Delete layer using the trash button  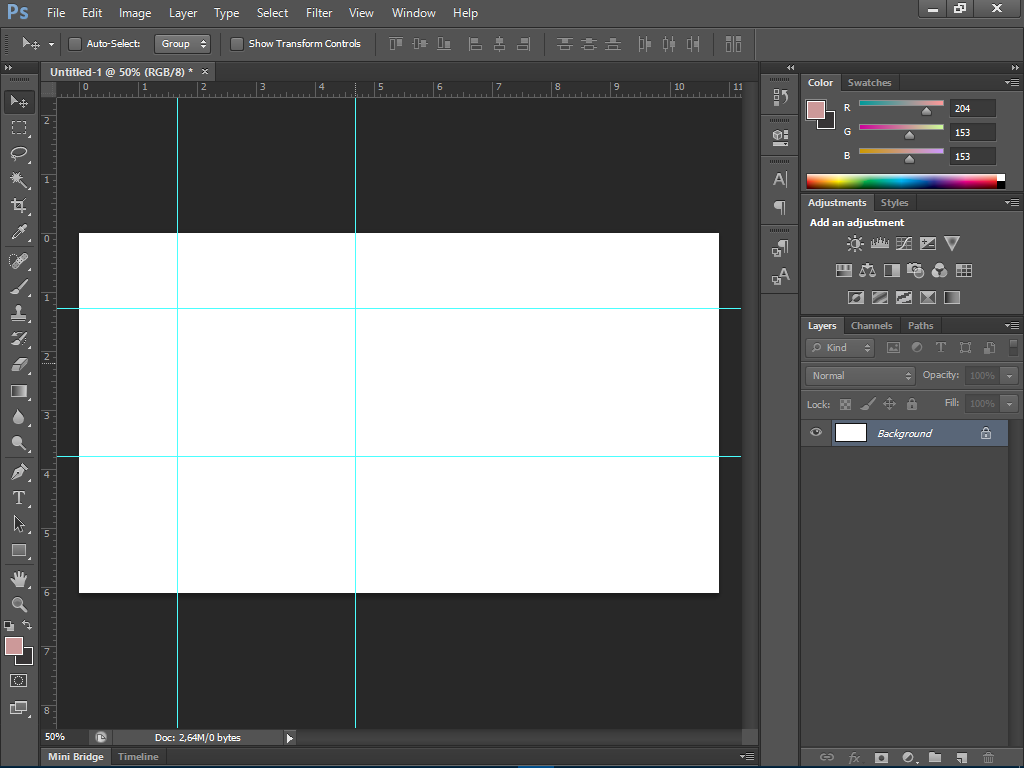pyautogui.click(x=988, y=758)
